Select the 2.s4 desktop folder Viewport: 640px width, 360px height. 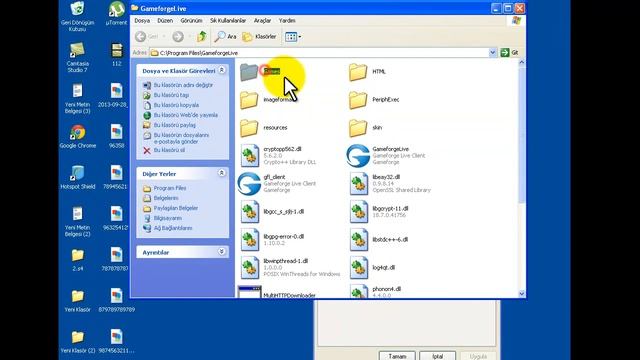(78, 260)
